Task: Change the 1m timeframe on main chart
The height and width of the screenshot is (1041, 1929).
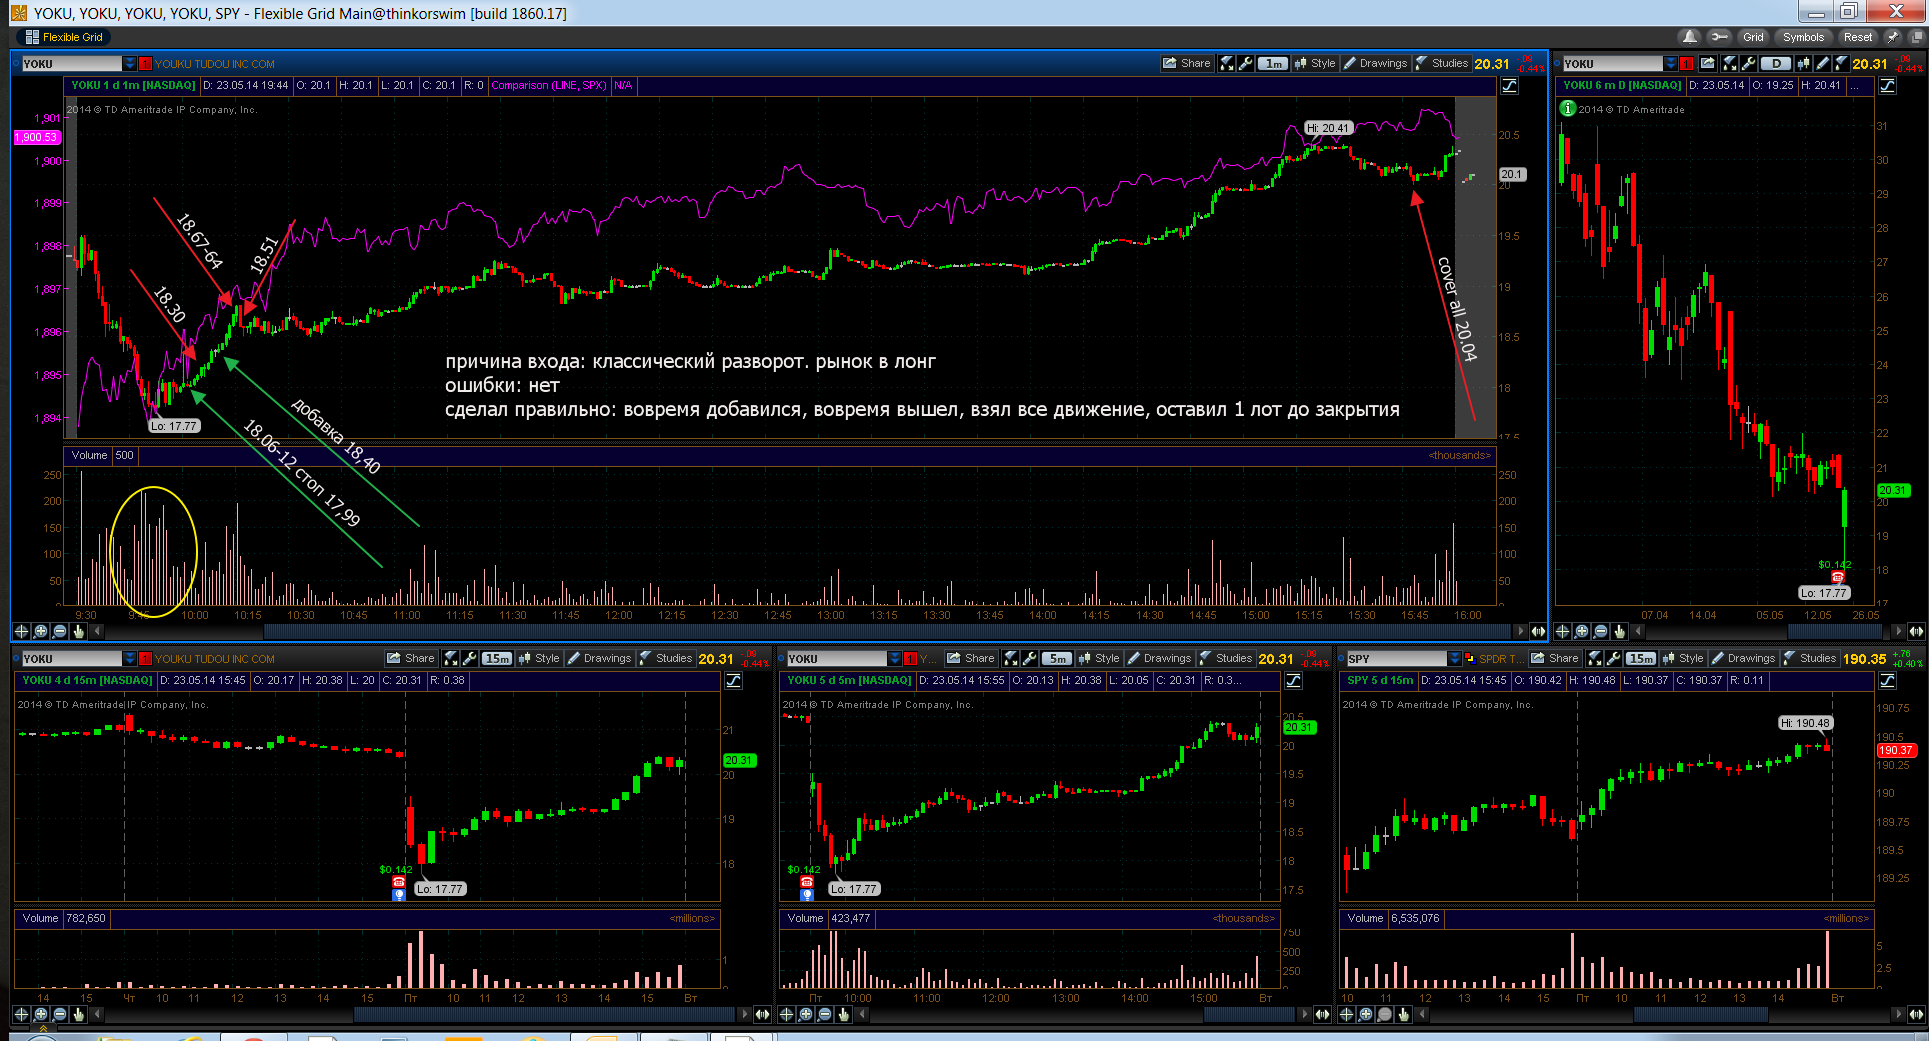Action: (1273, 63)
